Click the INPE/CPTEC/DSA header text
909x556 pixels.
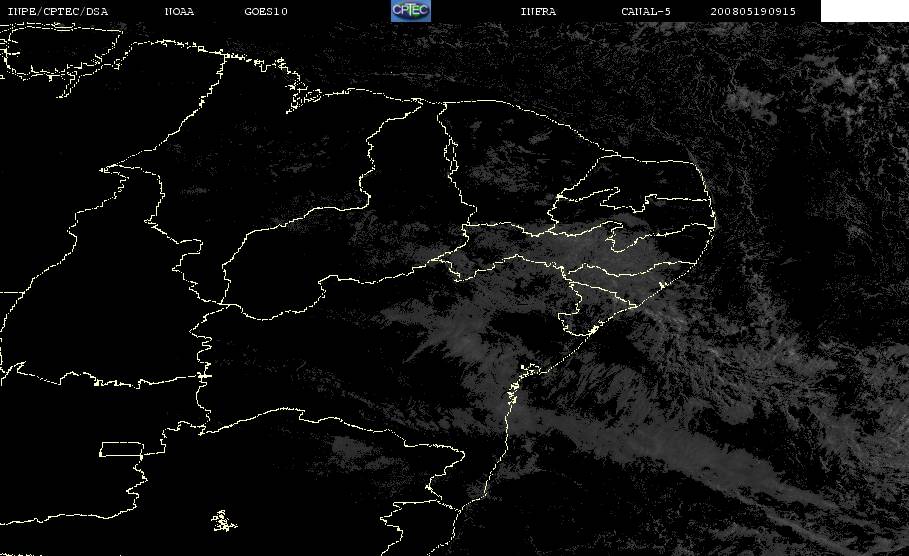click(57, 12)
